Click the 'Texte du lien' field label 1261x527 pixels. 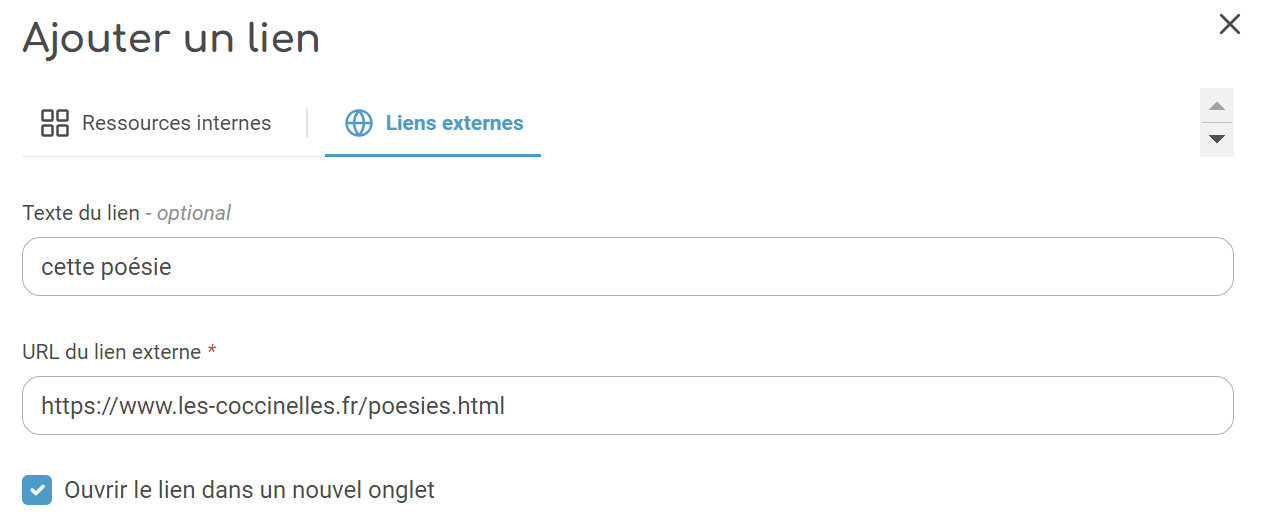pyautogui.click(x=81, y=213)
